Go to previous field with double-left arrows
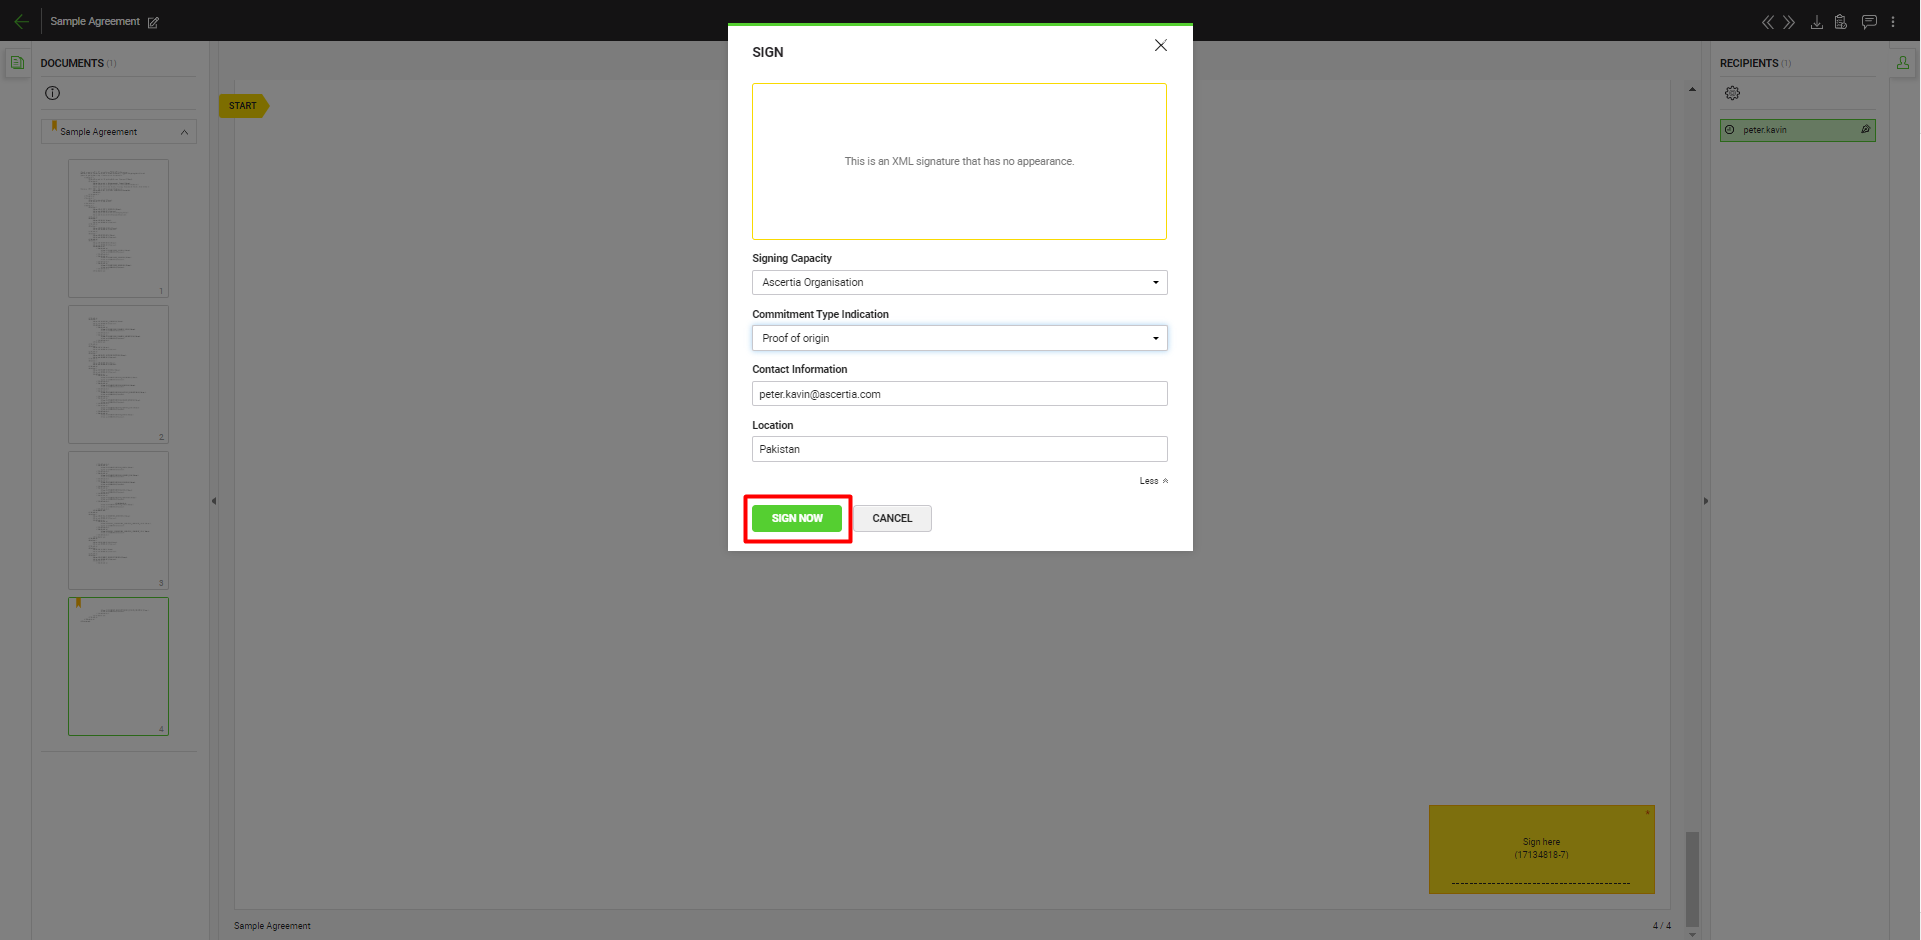The image size is (1921, 940). 1767,22
